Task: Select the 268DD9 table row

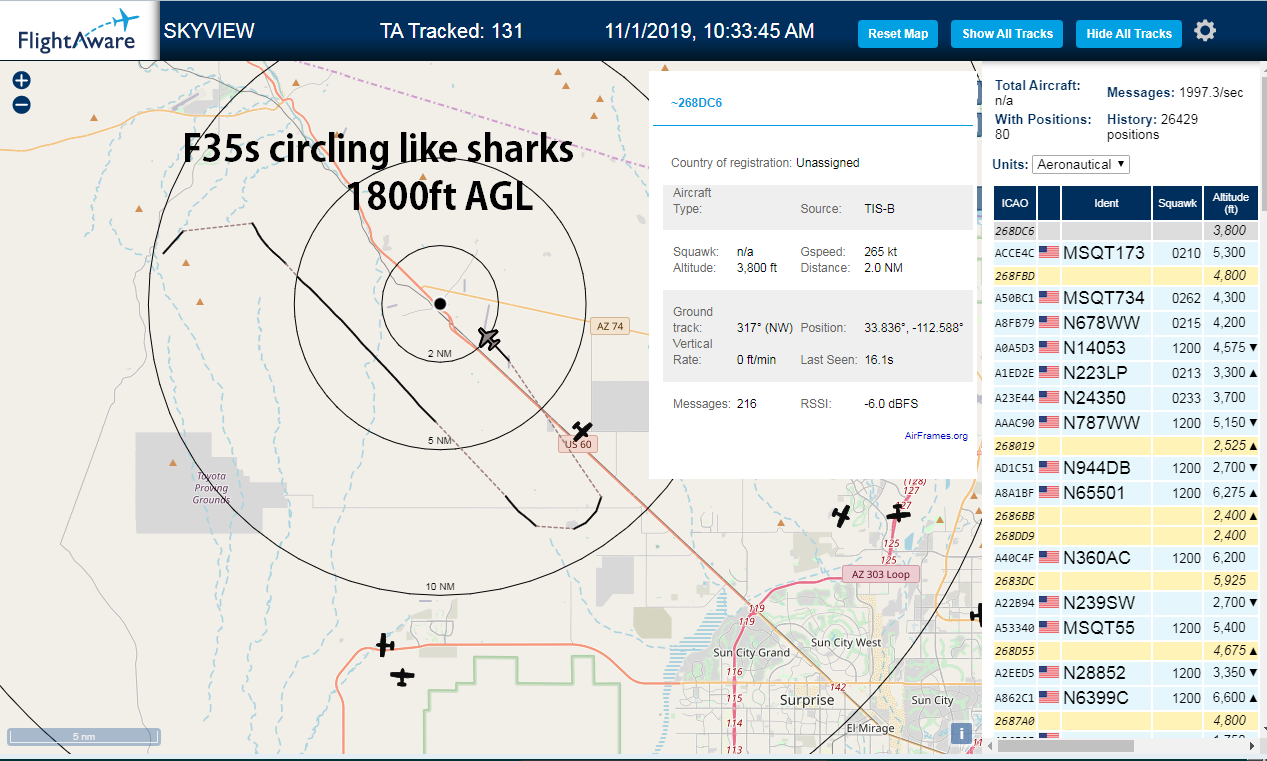Action: click(1126, 536)
